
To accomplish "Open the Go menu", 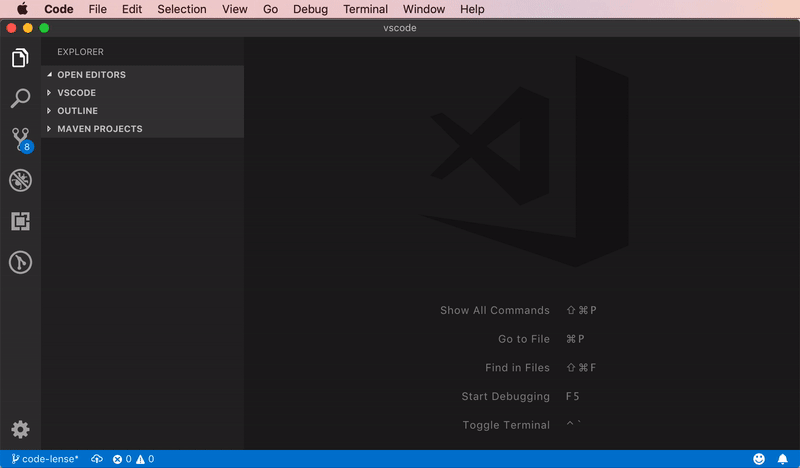I will point(270,9).
